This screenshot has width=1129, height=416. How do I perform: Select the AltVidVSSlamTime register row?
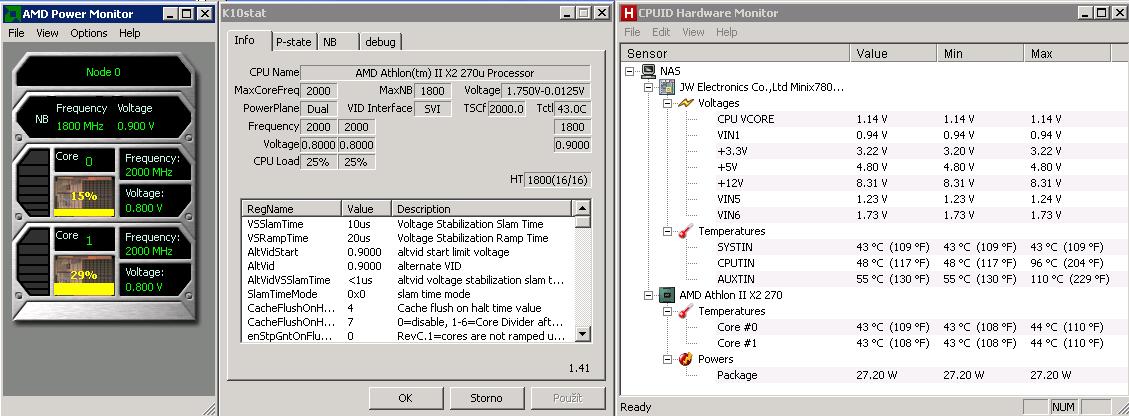408,280
